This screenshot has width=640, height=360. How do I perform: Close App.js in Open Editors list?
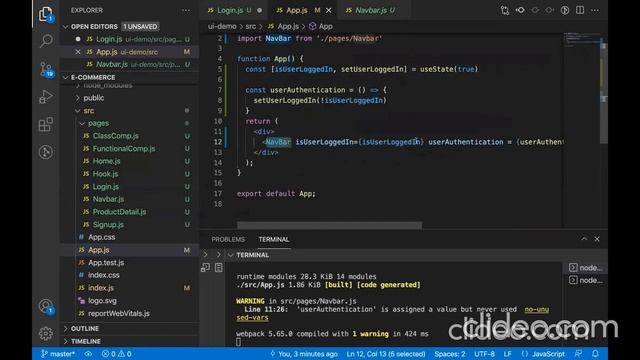(x=78, y=52)
